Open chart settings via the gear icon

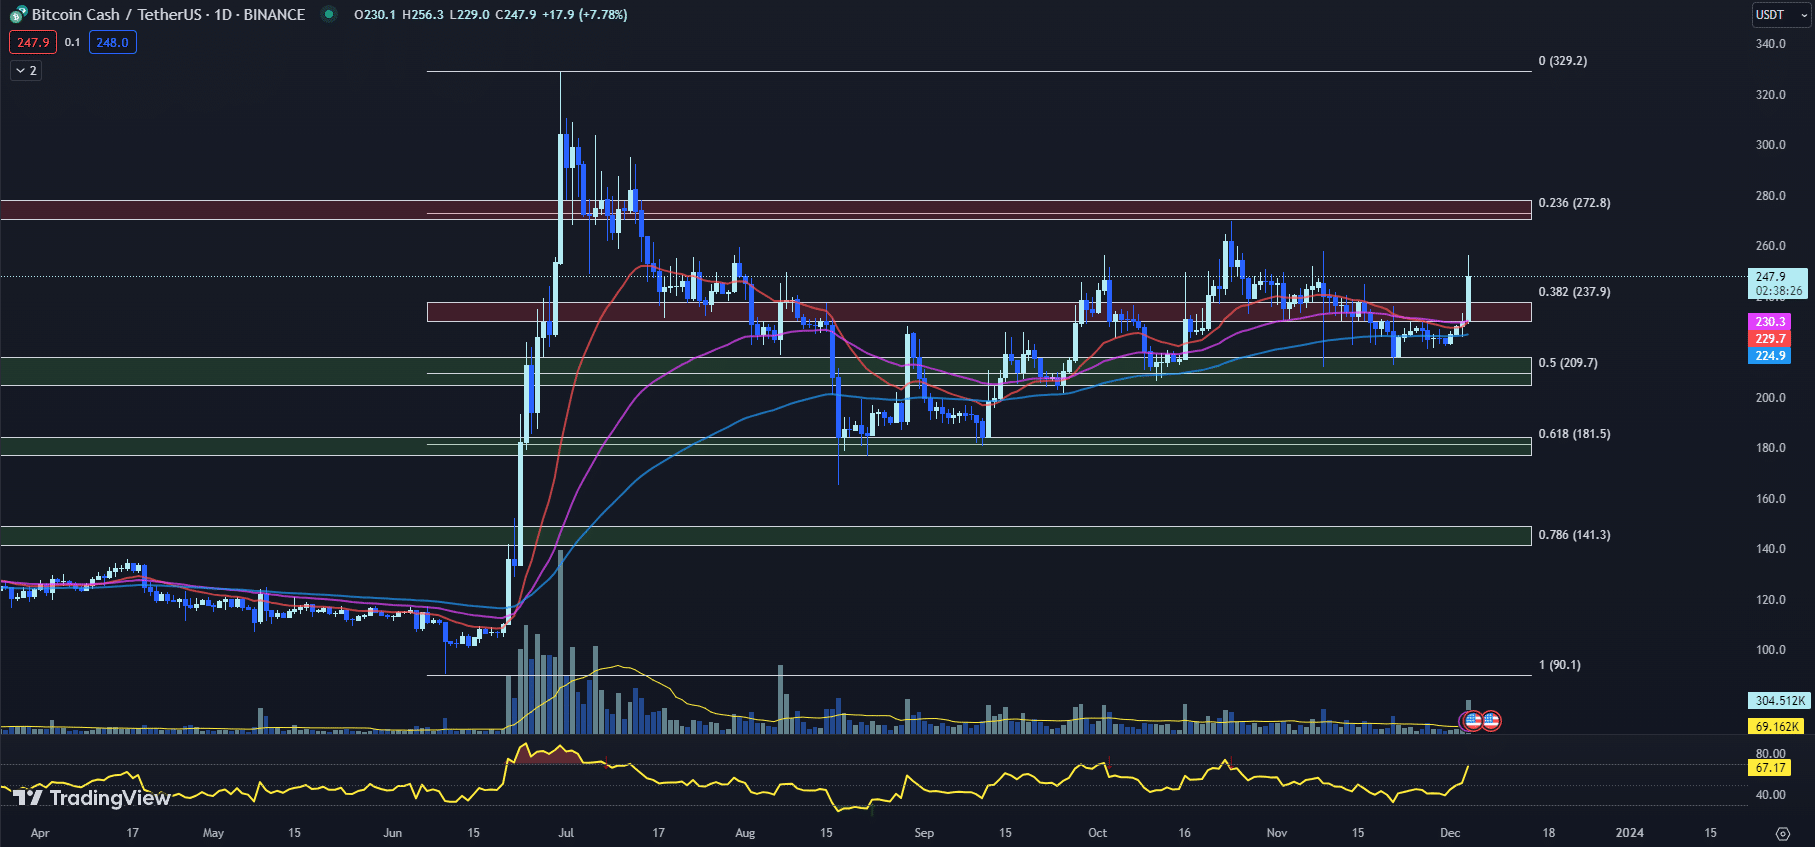1782,833
